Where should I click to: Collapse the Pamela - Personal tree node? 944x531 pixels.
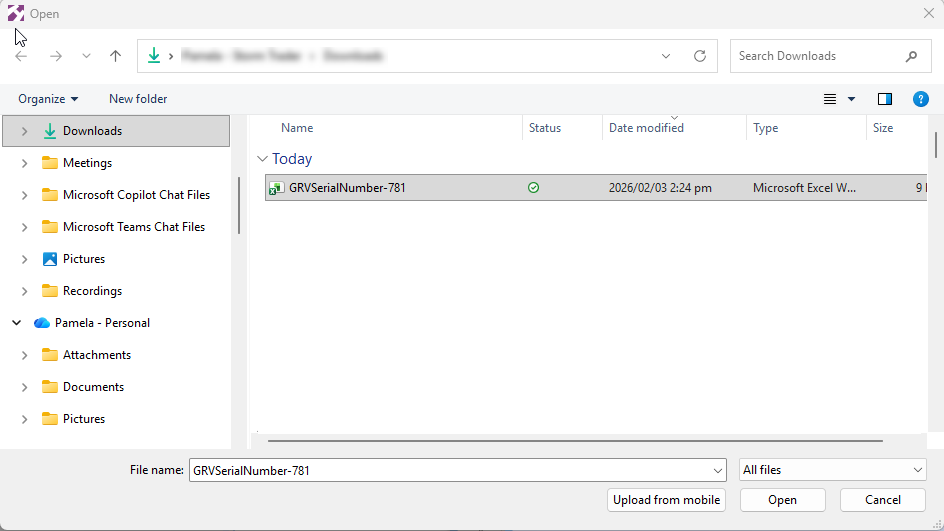pyautogui.click(x=17, y=323)
